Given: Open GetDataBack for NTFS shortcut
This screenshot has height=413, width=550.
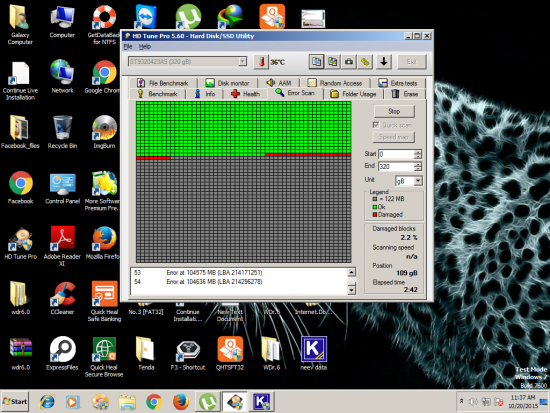Looking at the screenshot, I should [x=104, y=25].
